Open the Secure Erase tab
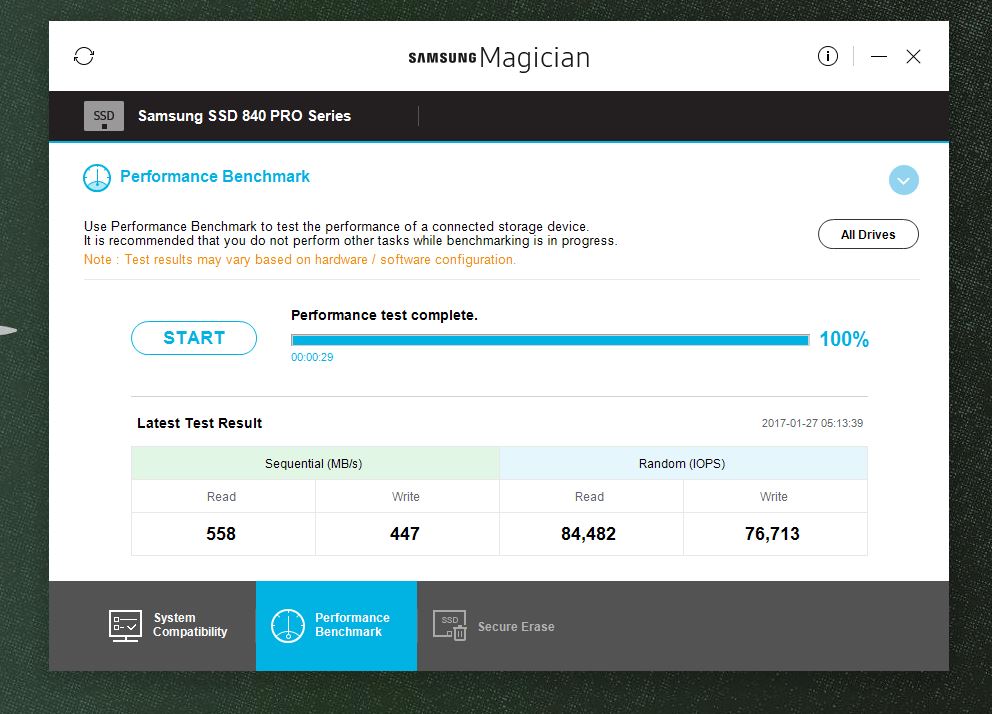This screenshot has width=992, height=714. click(493, 625)
